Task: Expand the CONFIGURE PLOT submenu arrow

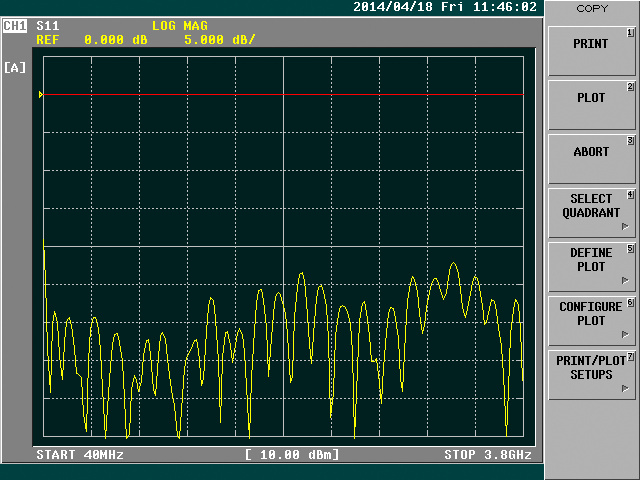Action: (625, 334)
